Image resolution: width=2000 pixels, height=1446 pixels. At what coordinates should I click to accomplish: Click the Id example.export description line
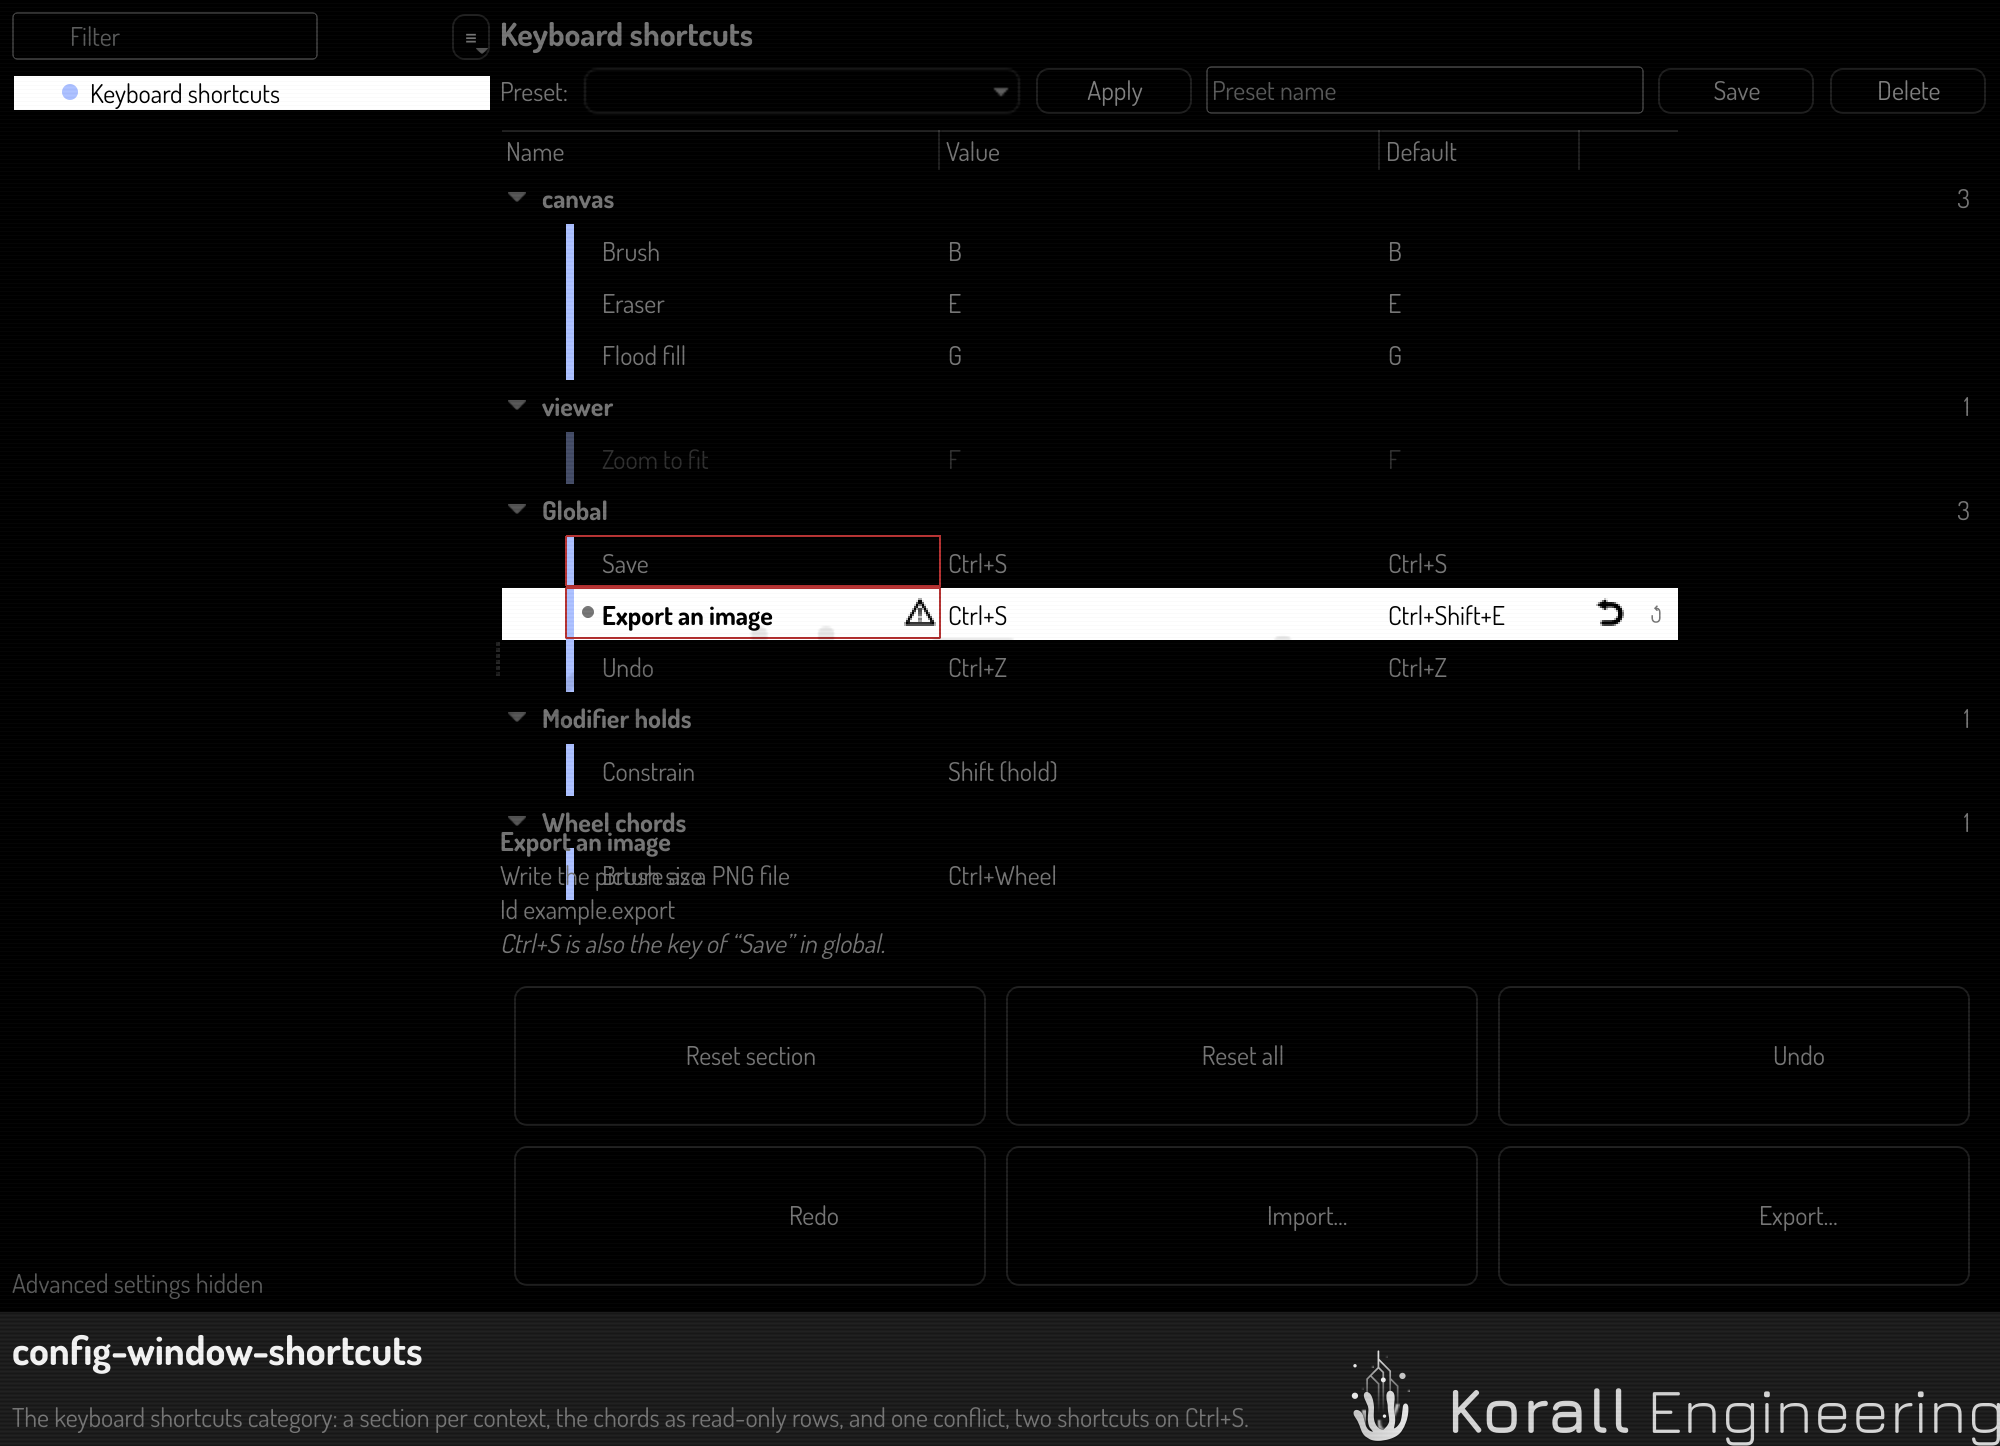coord(587,910)
